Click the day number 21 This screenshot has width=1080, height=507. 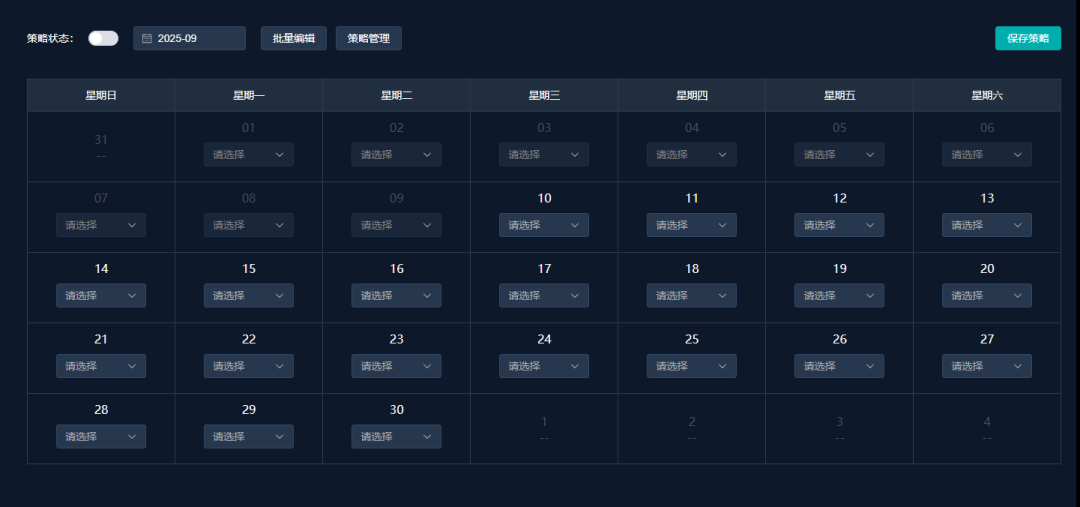(101, 340)
